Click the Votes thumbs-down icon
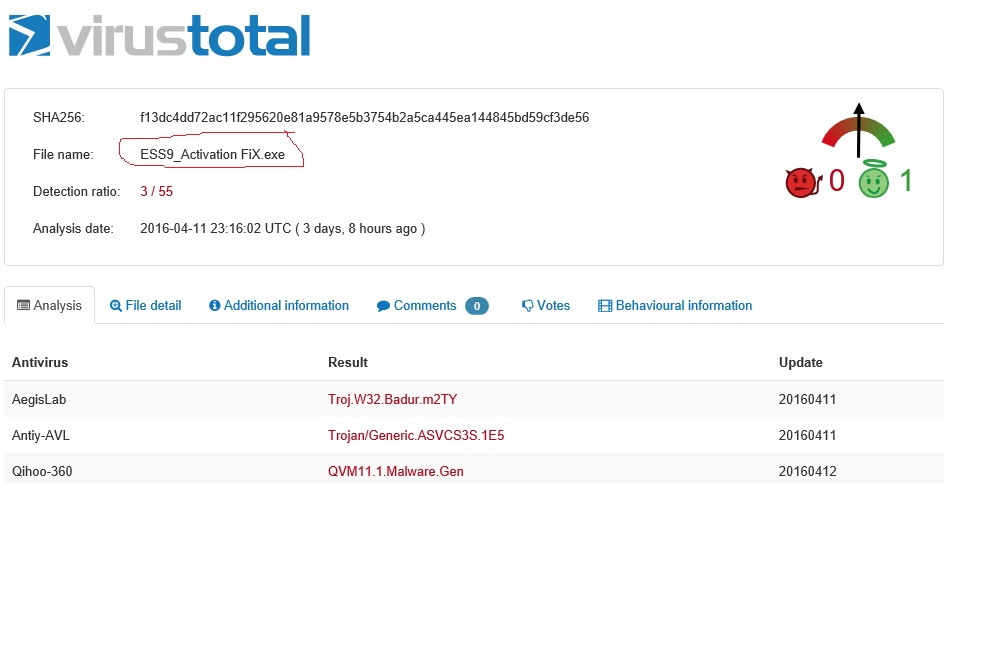Image resolution: width=985 pixels, height=667 pixels. point(528,306)
